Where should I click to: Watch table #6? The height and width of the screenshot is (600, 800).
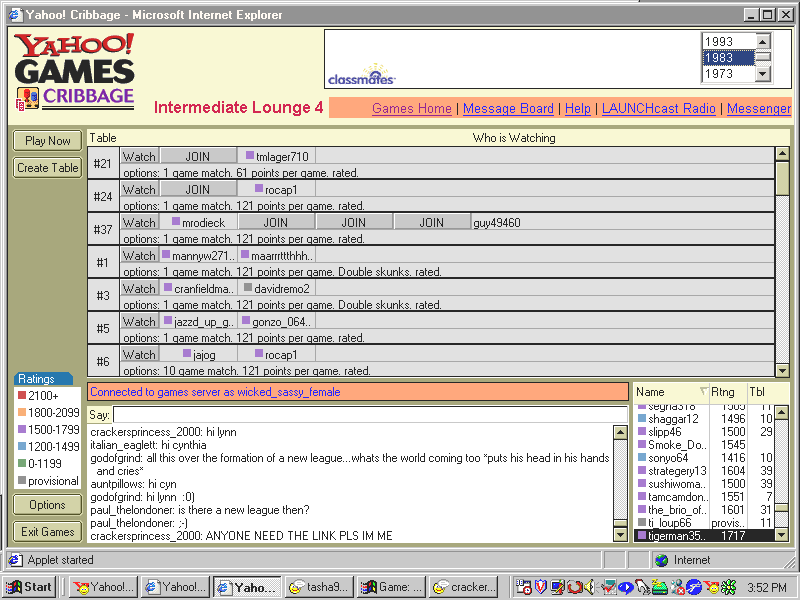pyautogui.click(x=139, y=355)
